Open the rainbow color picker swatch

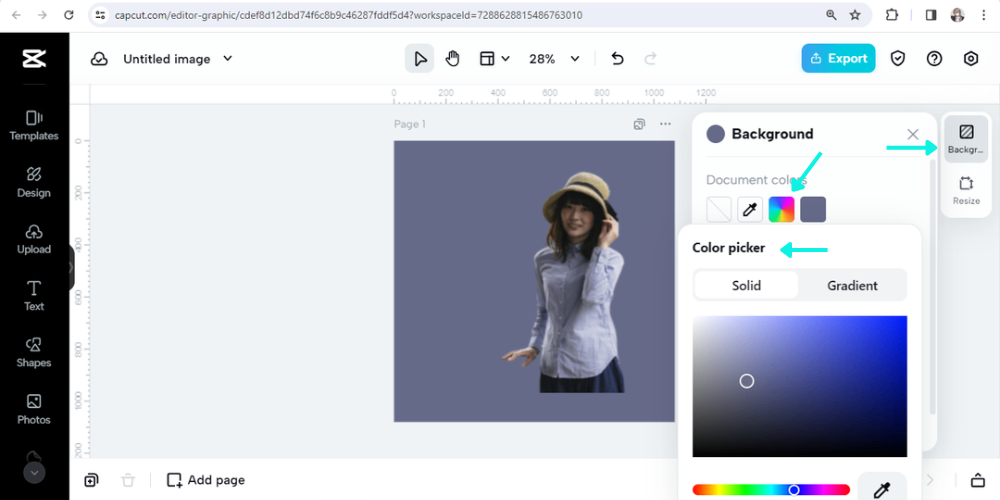pos(781,209)
